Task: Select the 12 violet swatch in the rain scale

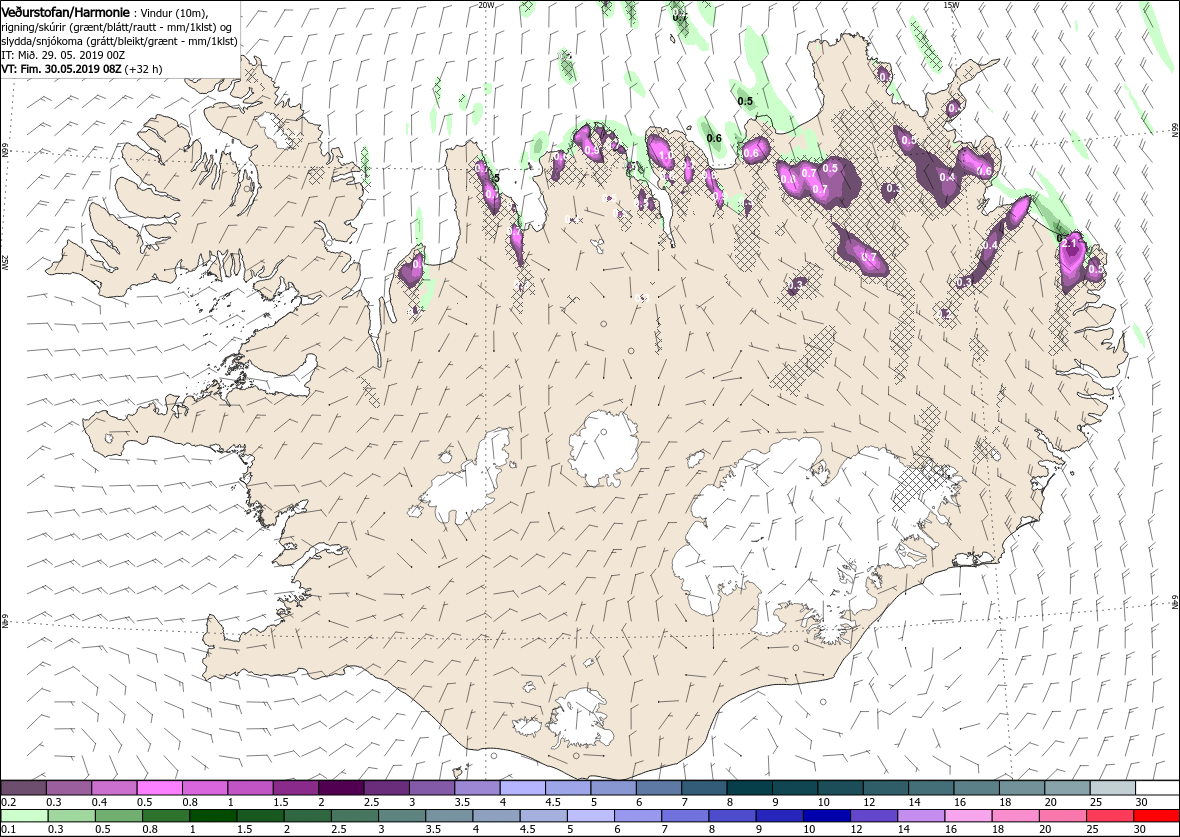Action: click(x=873, y=816)
